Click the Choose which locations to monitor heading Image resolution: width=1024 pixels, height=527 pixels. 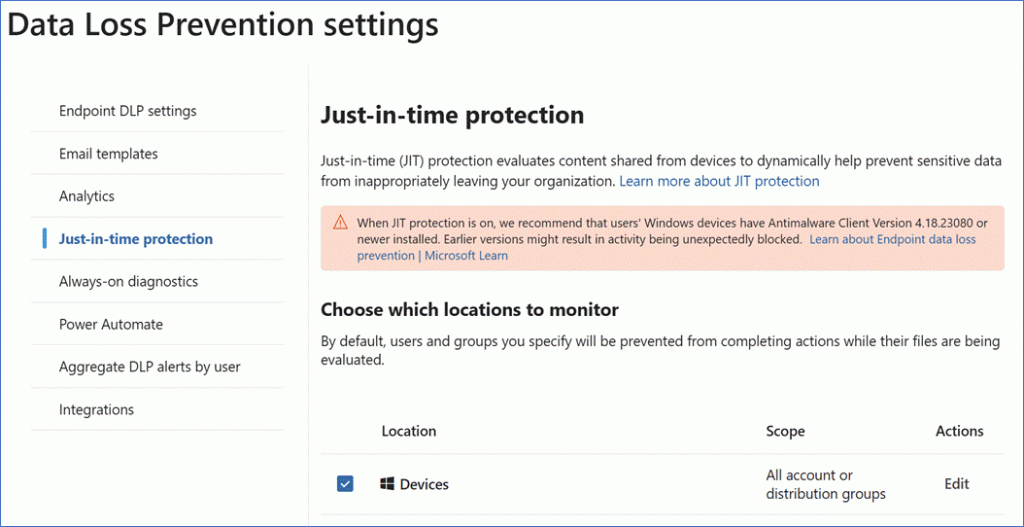pos(469,309)
